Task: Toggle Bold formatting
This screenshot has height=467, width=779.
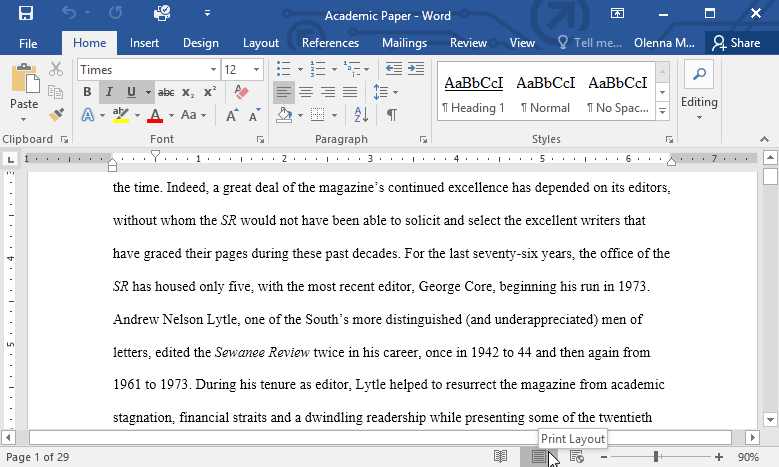Action: (87, 92)
